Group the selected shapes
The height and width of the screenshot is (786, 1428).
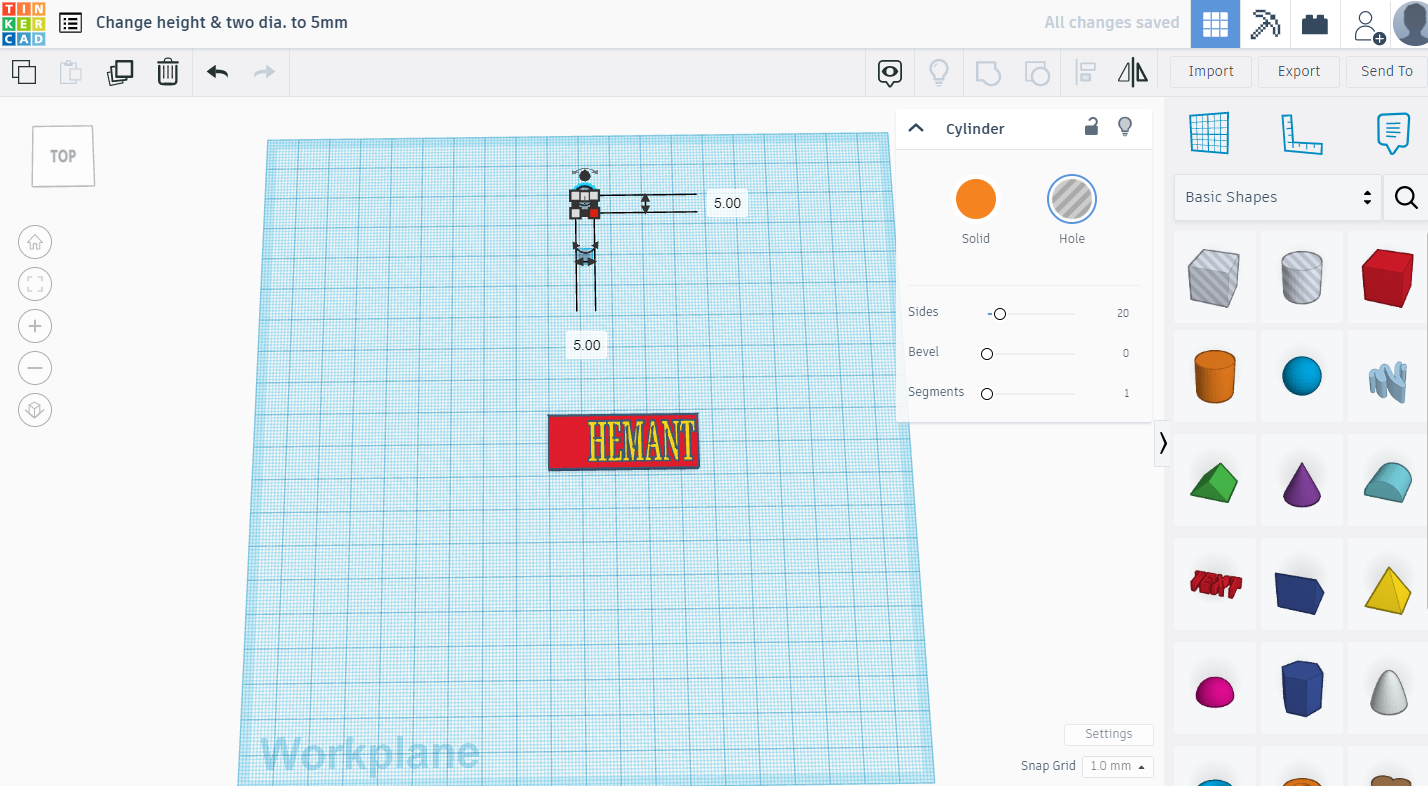(988, 72)
